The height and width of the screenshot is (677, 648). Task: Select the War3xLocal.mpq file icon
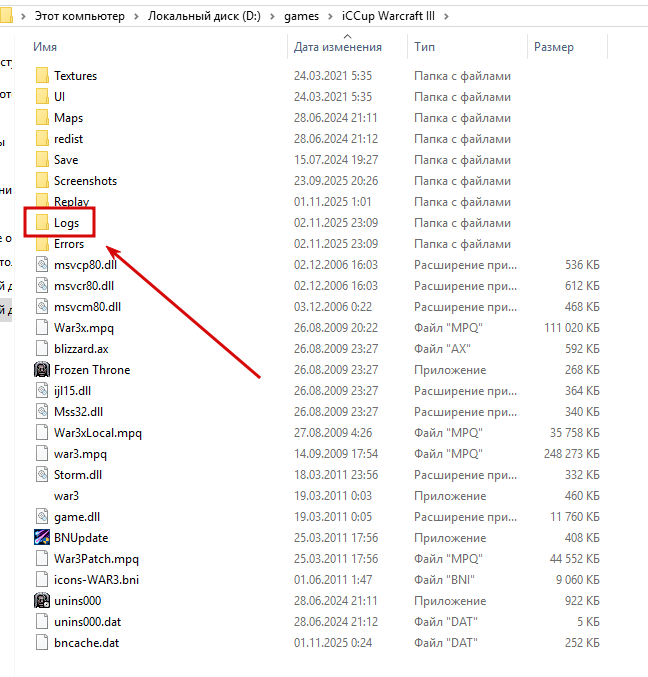click(x=42, y=433)
